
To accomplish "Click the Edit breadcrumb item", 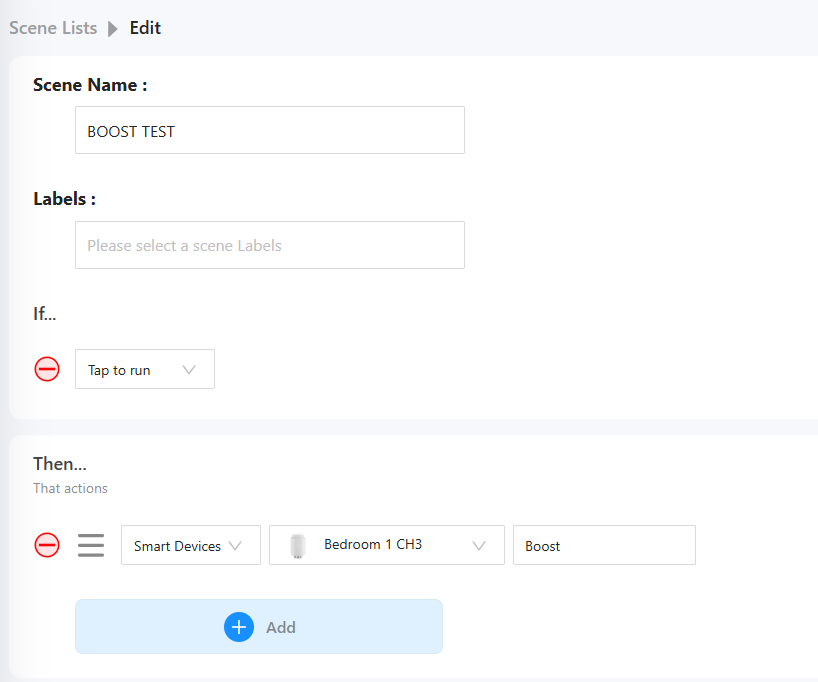I will click(145, 28).
